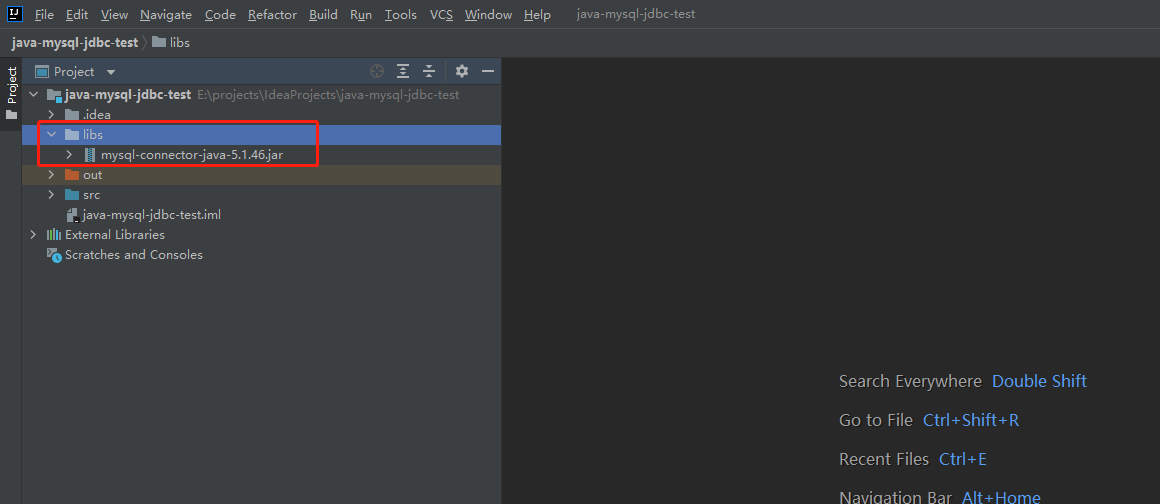Open the Build menu
Image resolution: width=1160 pixels, height=504 pixels.
click(x=323, y=15)
